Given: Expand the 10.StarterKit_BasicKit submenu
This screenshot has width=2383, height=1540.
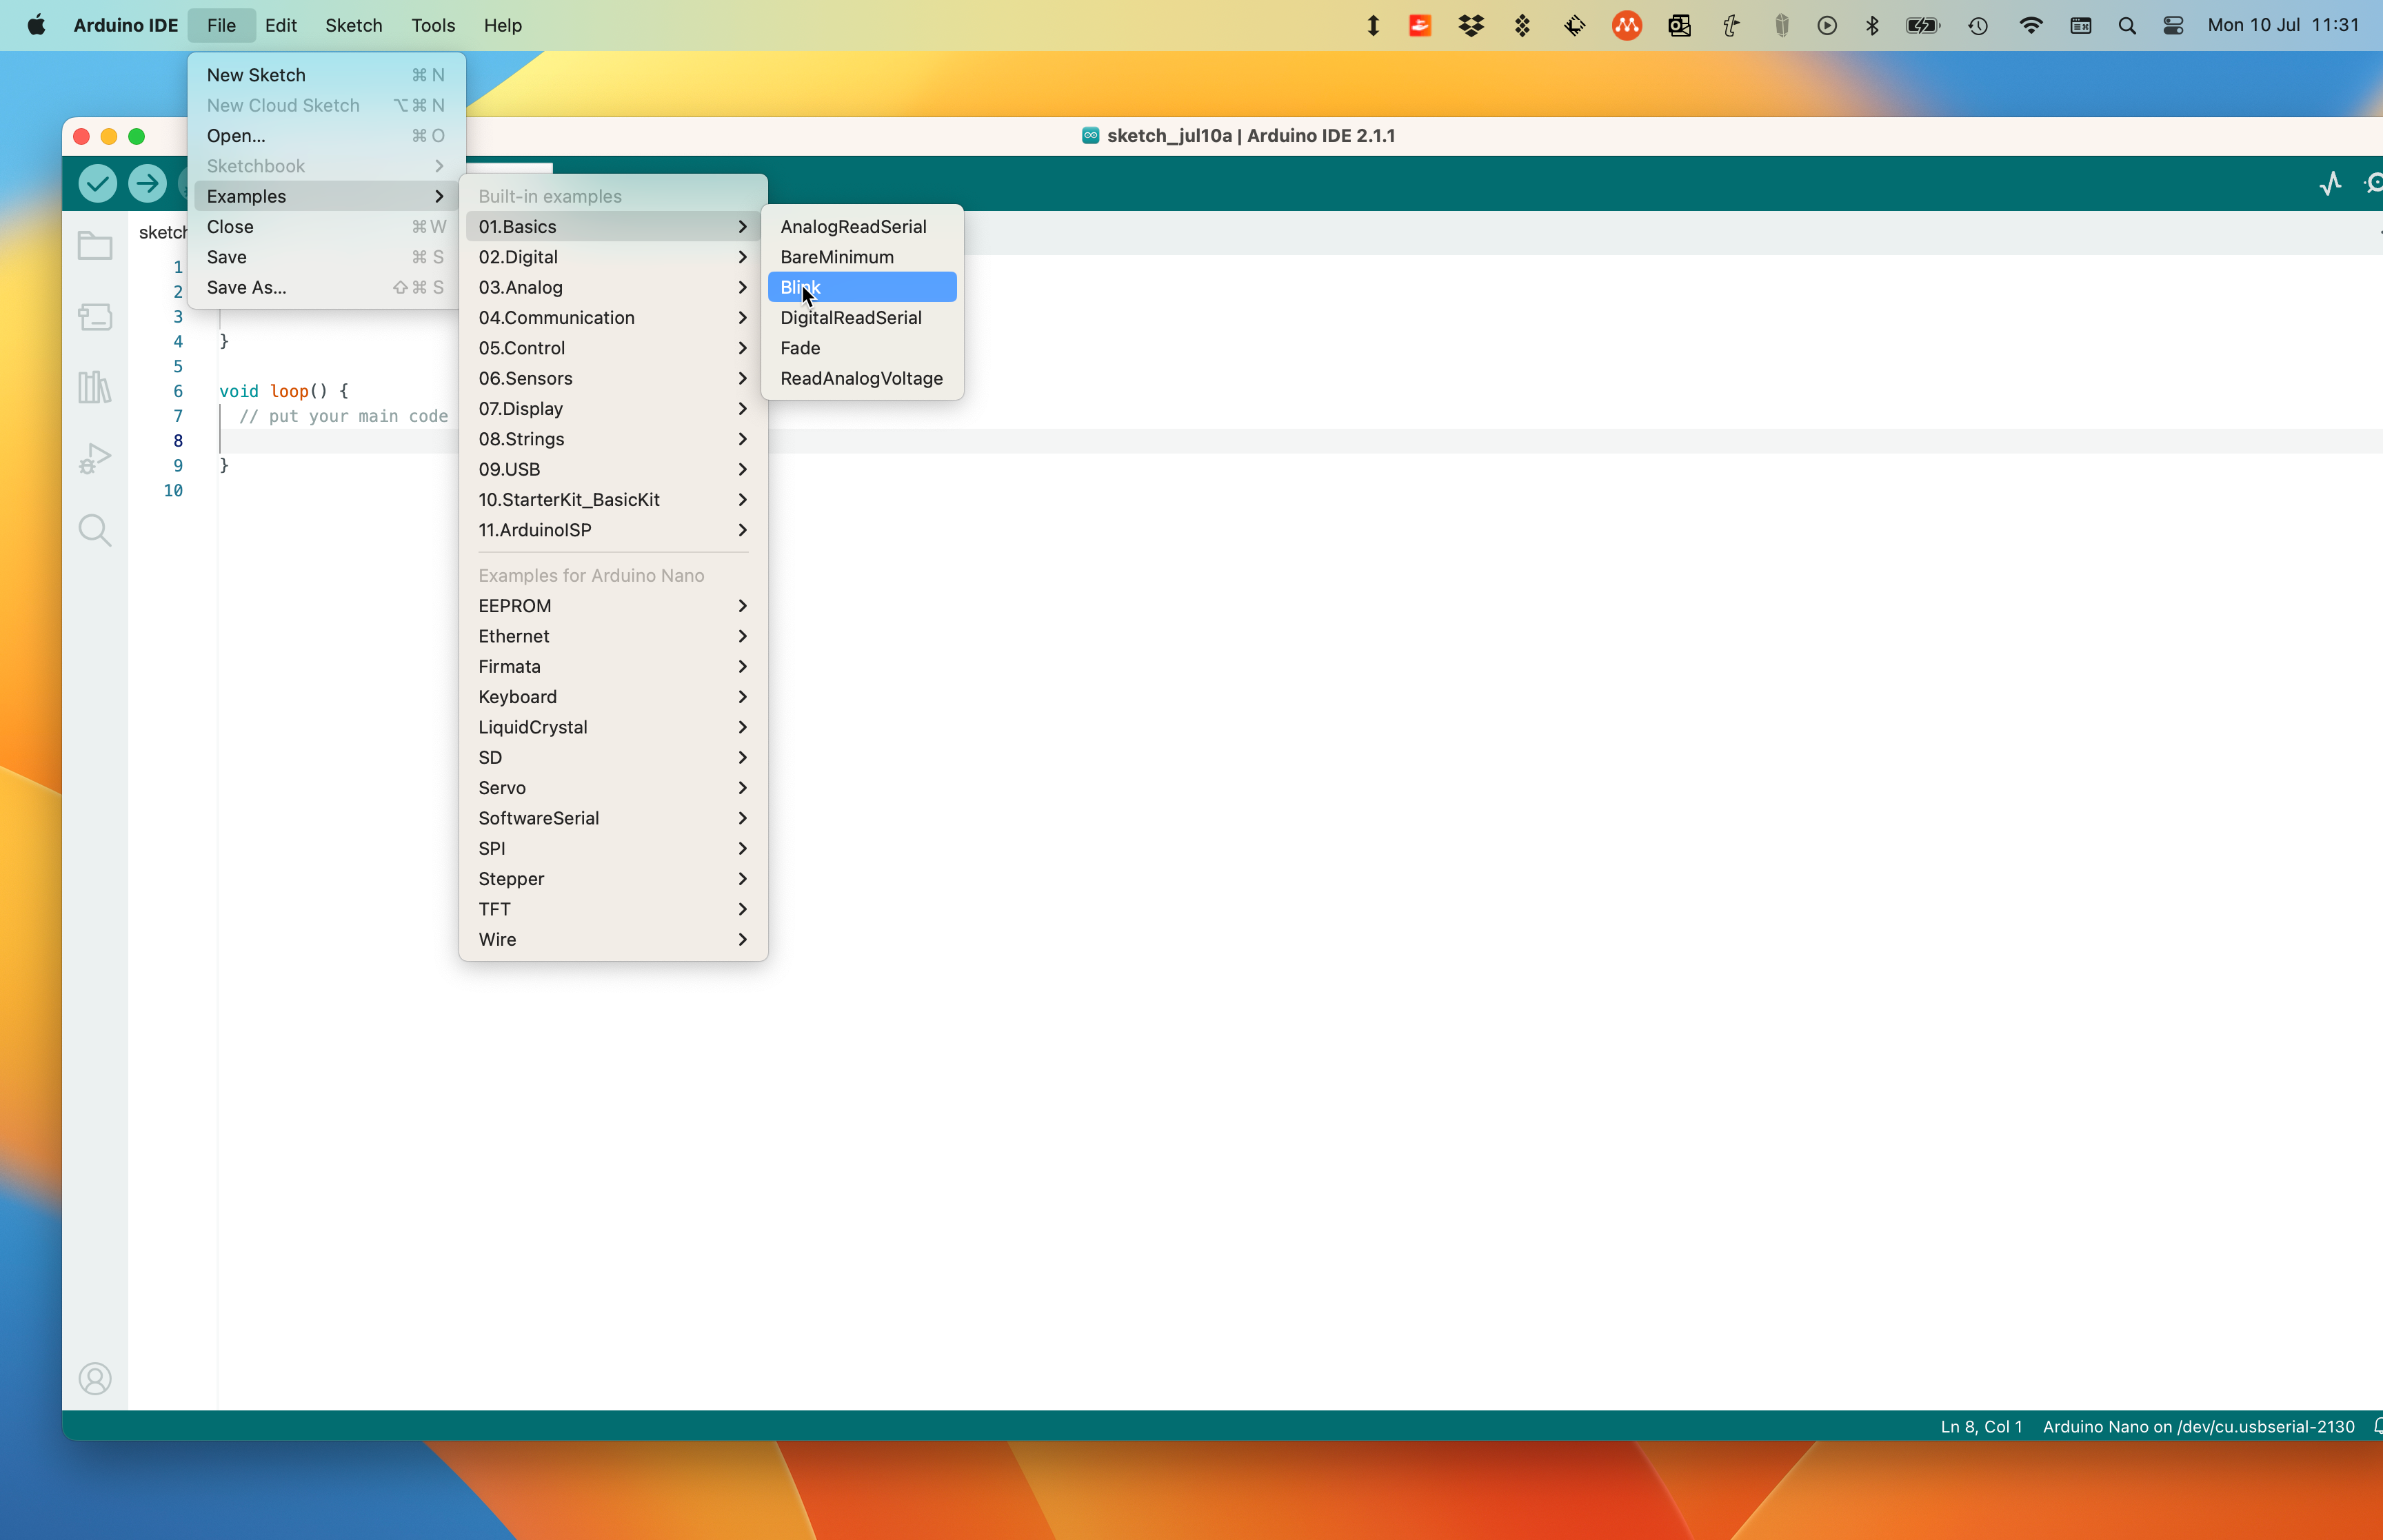Looking at the screenshot, I should point(613,500).
